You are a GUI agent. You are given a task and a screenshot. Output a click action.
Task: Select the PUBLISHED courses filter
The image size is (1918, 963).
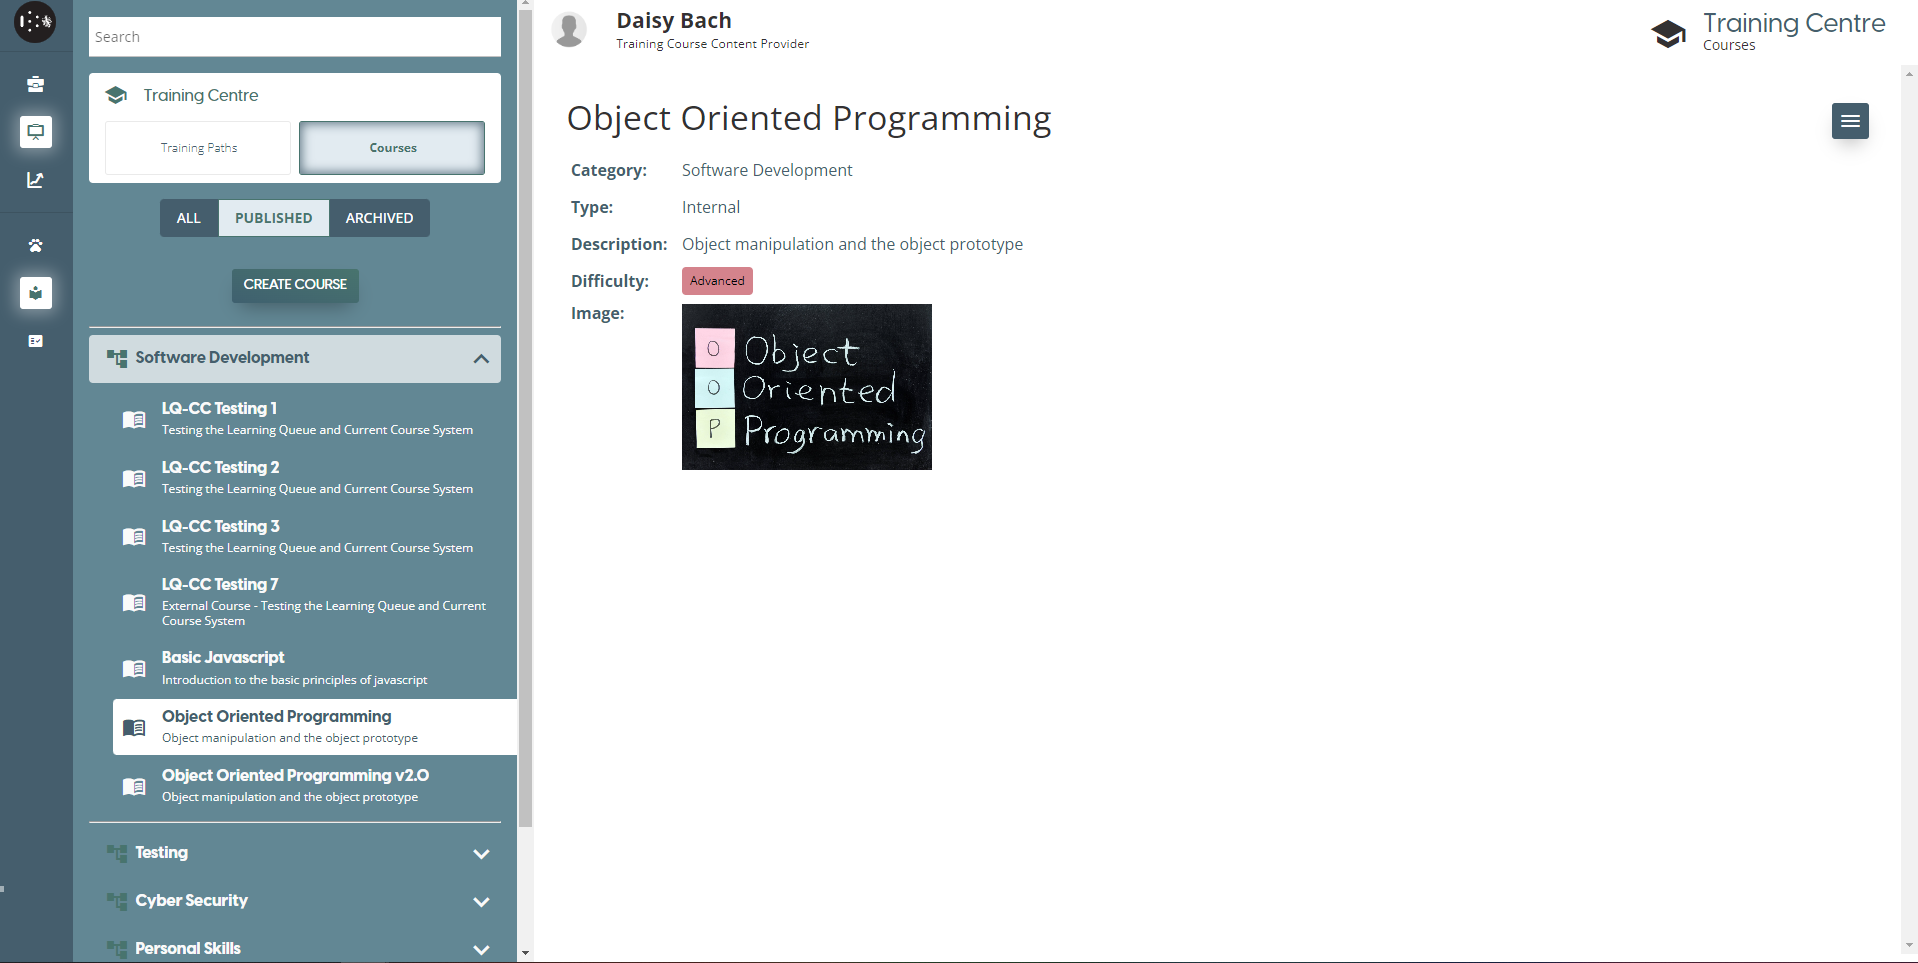[x=273, y=218]
